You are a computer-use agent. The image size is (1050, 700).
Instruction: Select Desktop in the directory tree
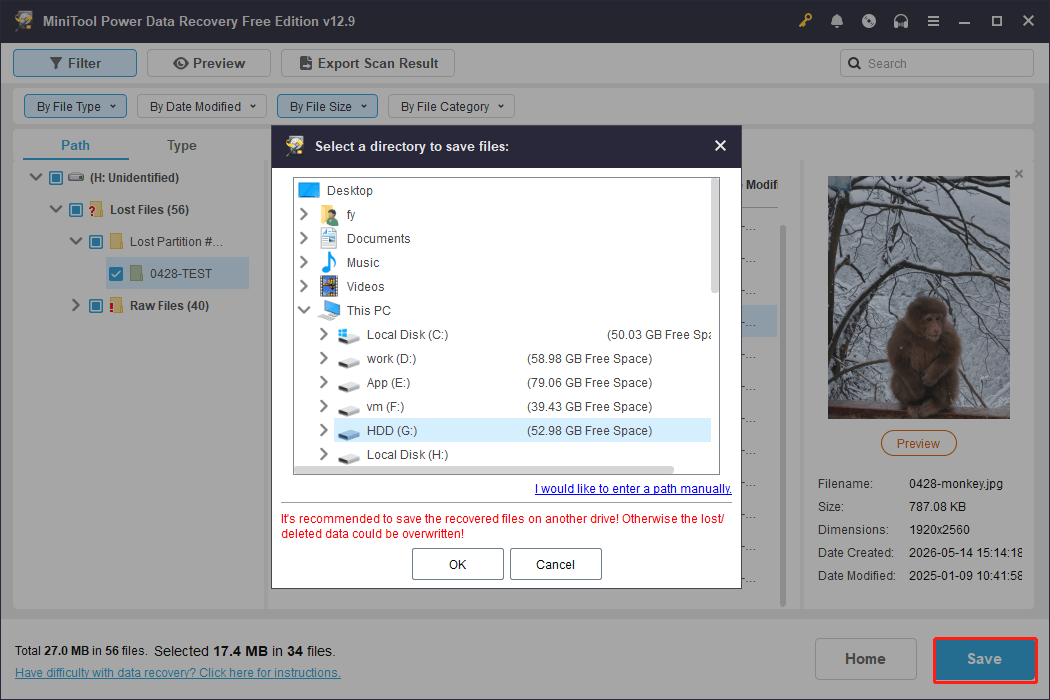(350, 190)
